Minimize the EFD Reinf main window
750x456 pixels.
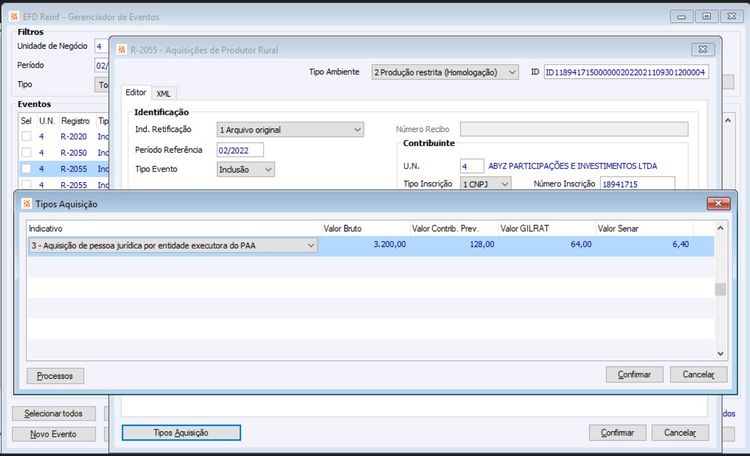coord(682,17)
